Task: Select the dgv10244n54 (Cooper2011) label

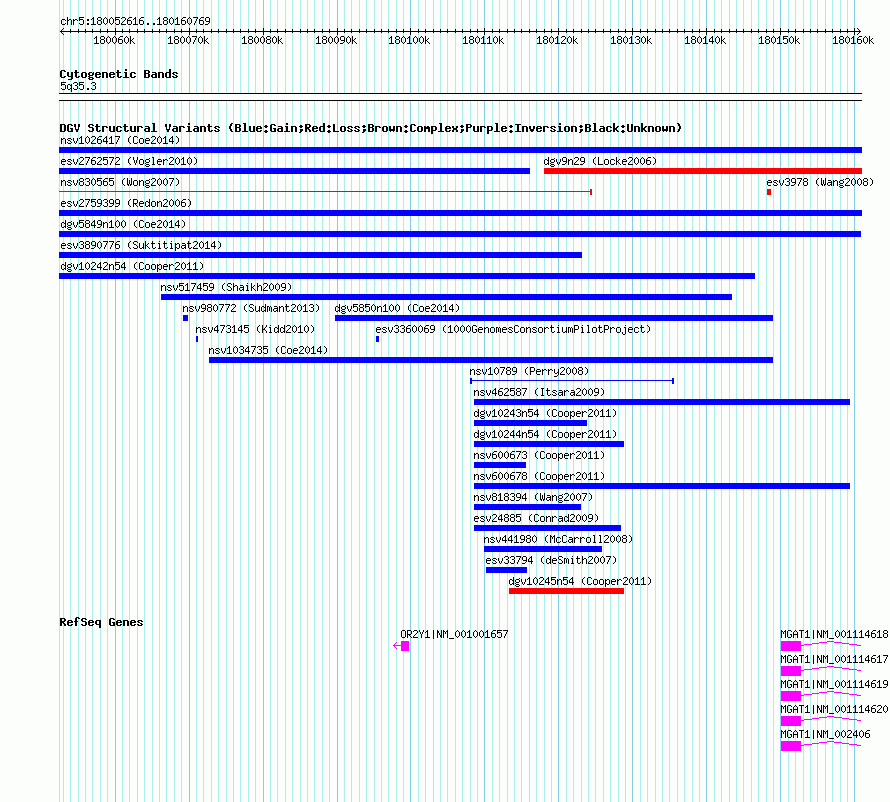Action: [x=545, y=434]
